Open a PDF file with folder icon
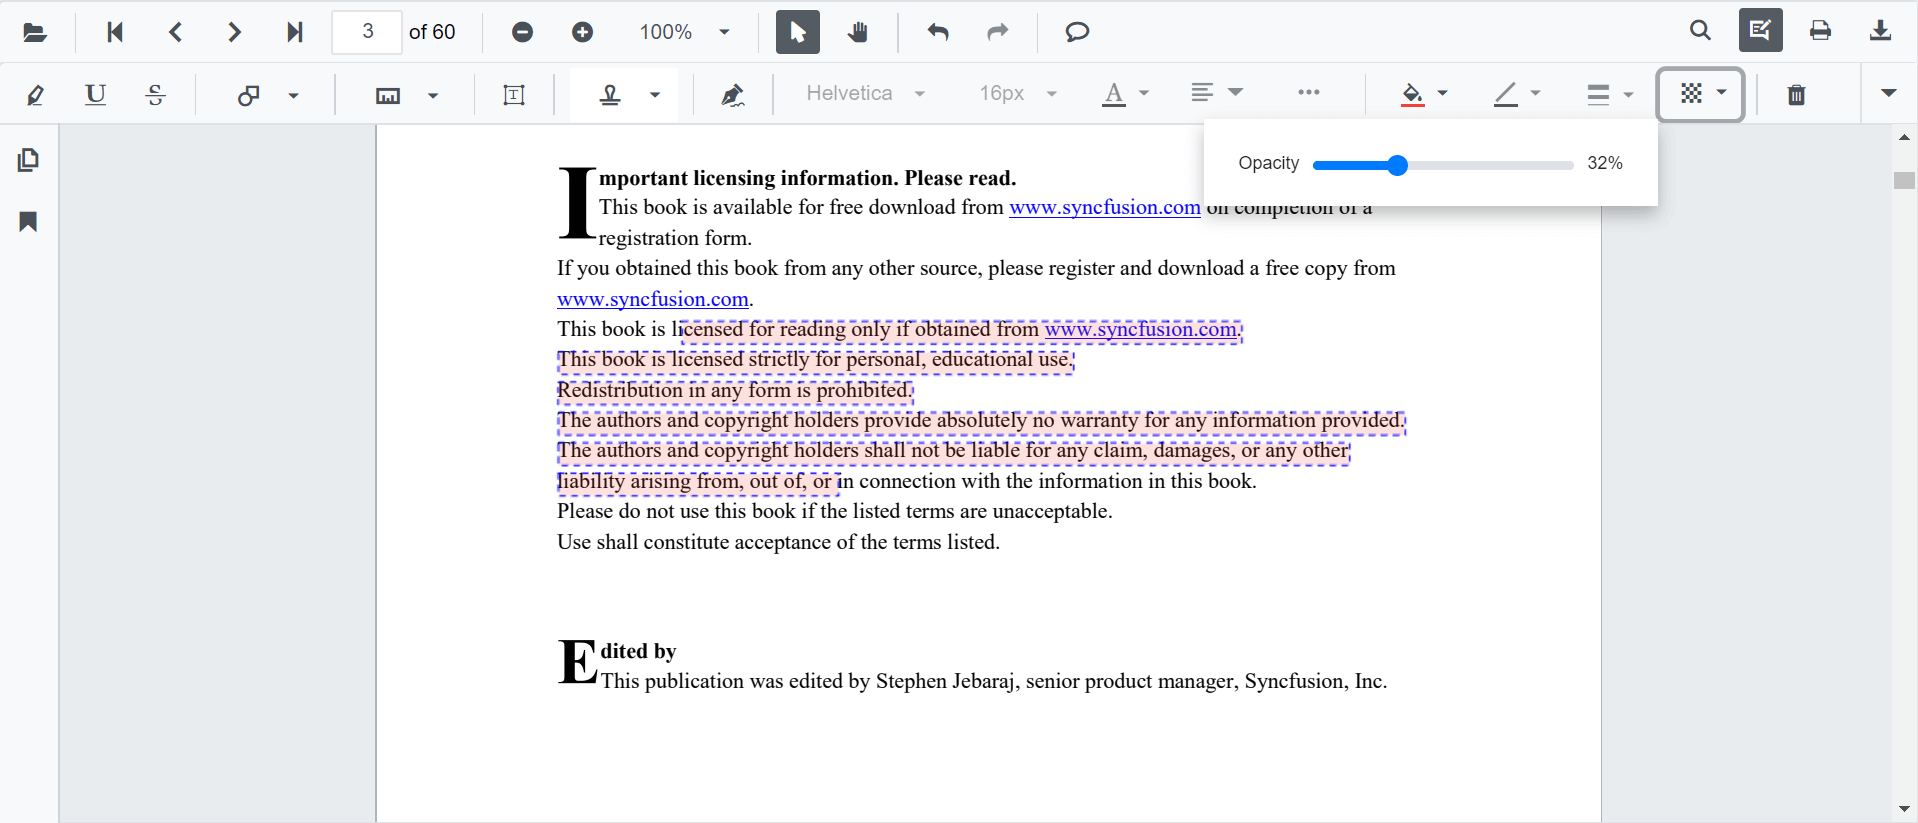Screen dimensions: 1918x823 point(35,32)
